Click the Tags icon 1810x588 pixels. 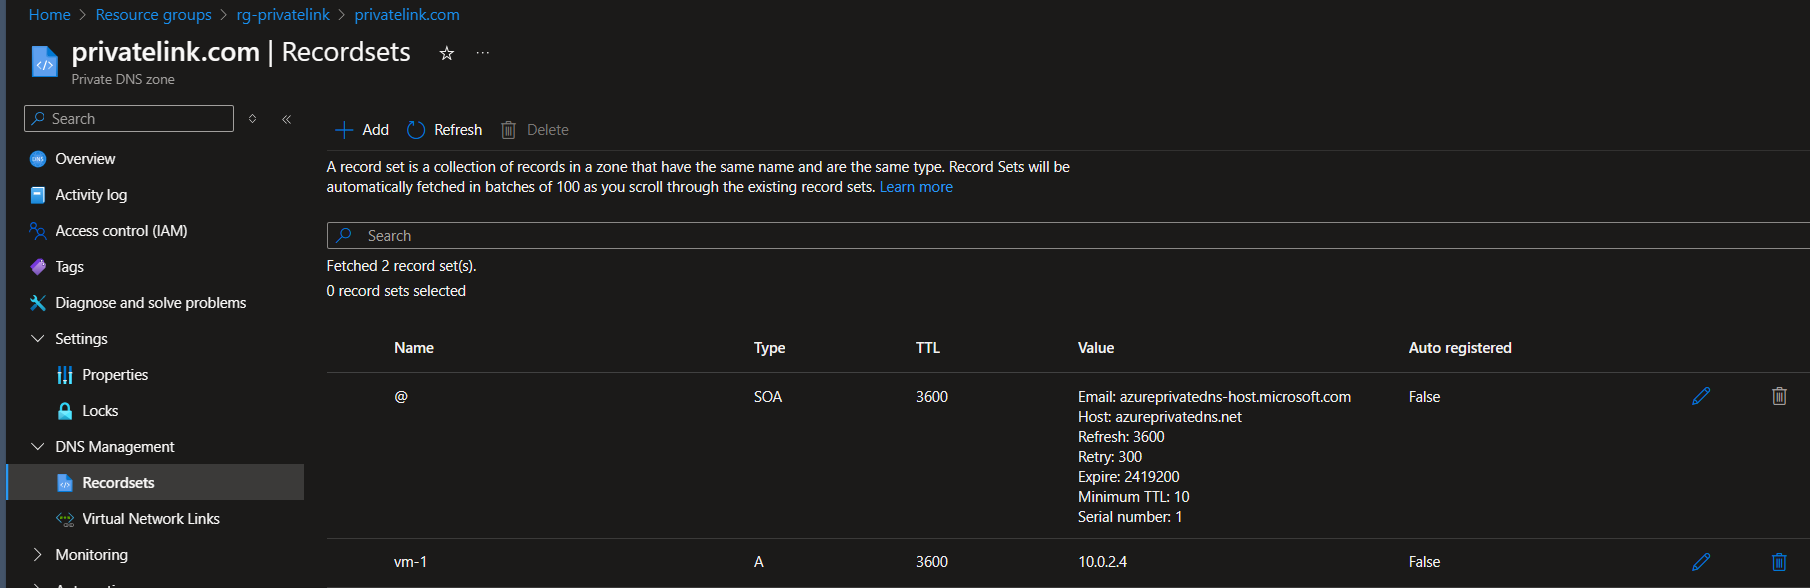[38, 267]
